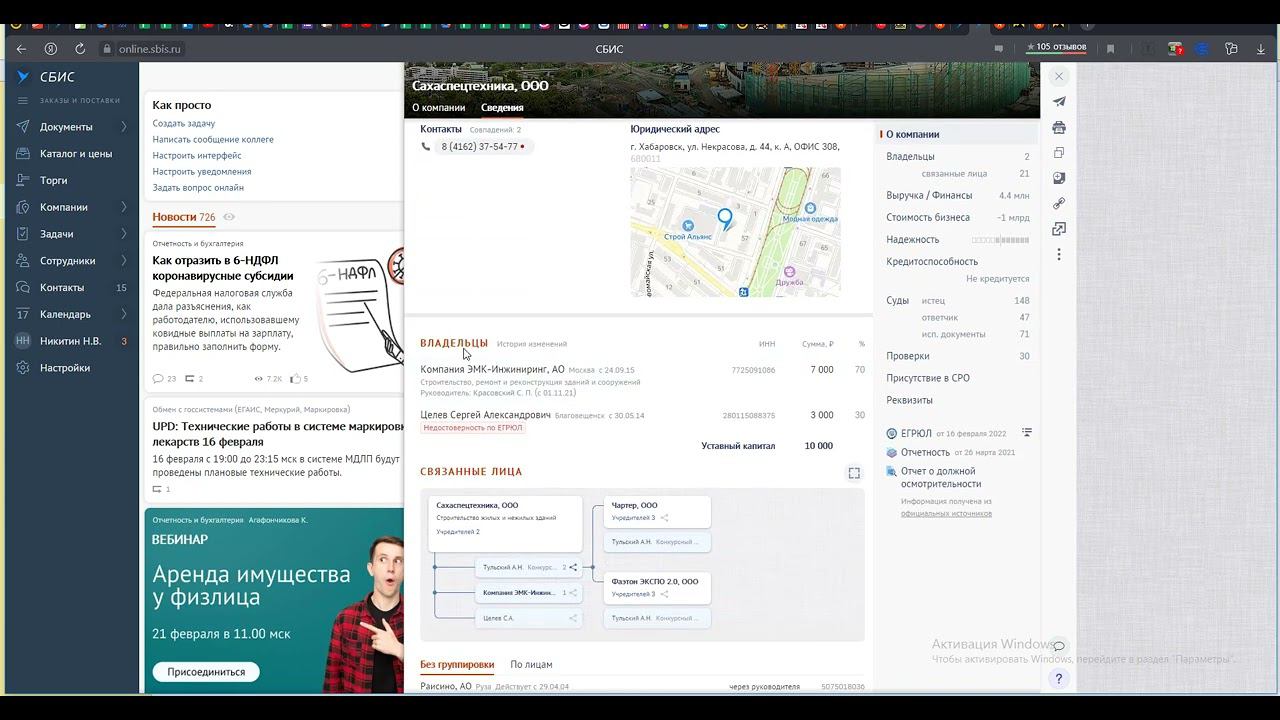Screen dimensions: 1280x720
Task: Click the Создать задачу link
Action: (184, 124)
